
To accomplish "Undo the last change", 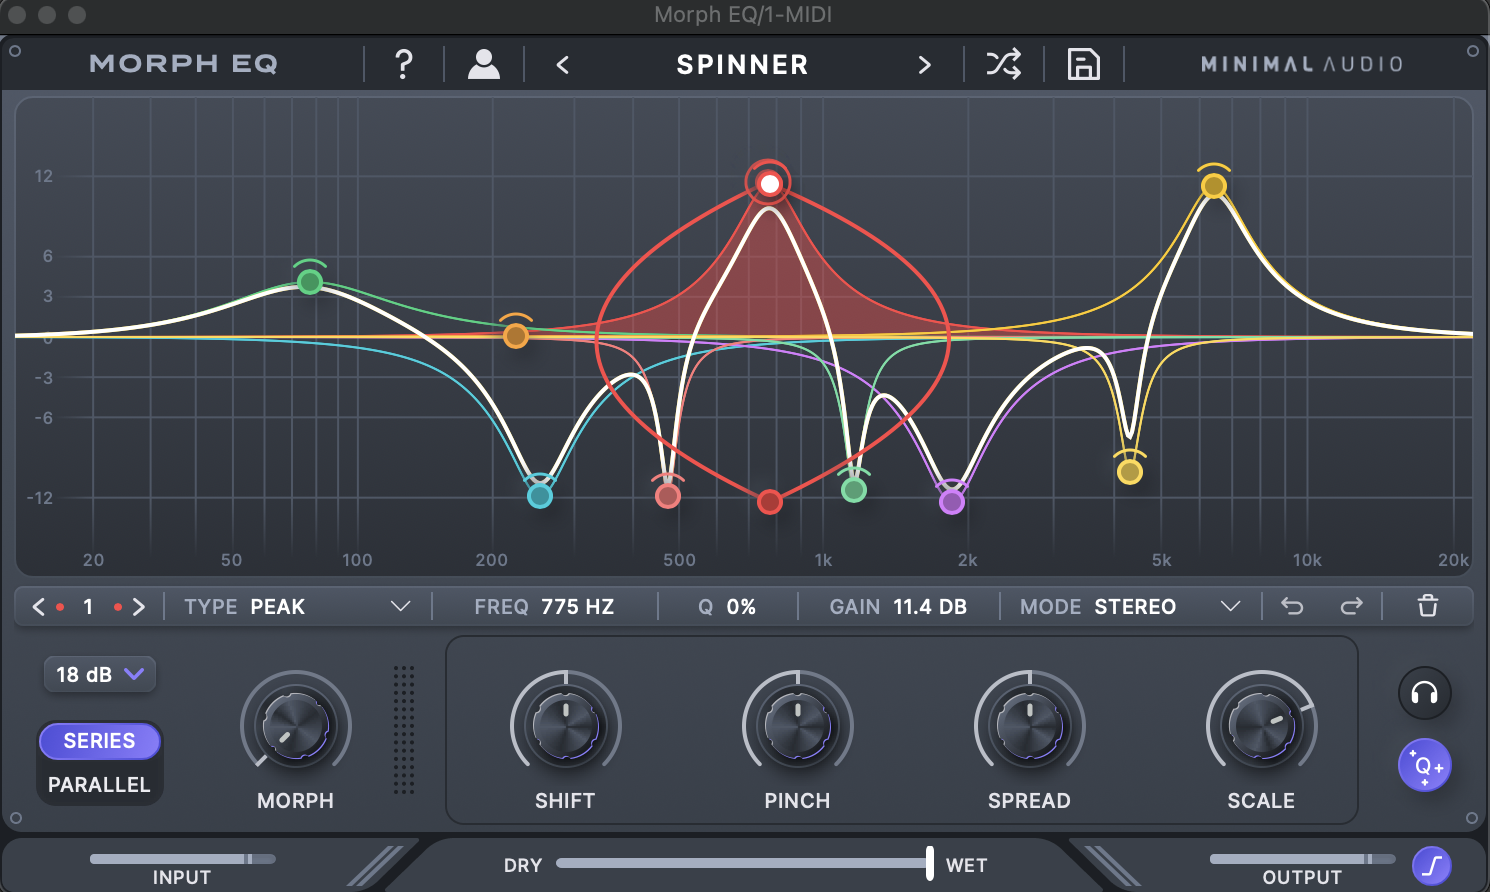I will click(x=1292, y=606).
